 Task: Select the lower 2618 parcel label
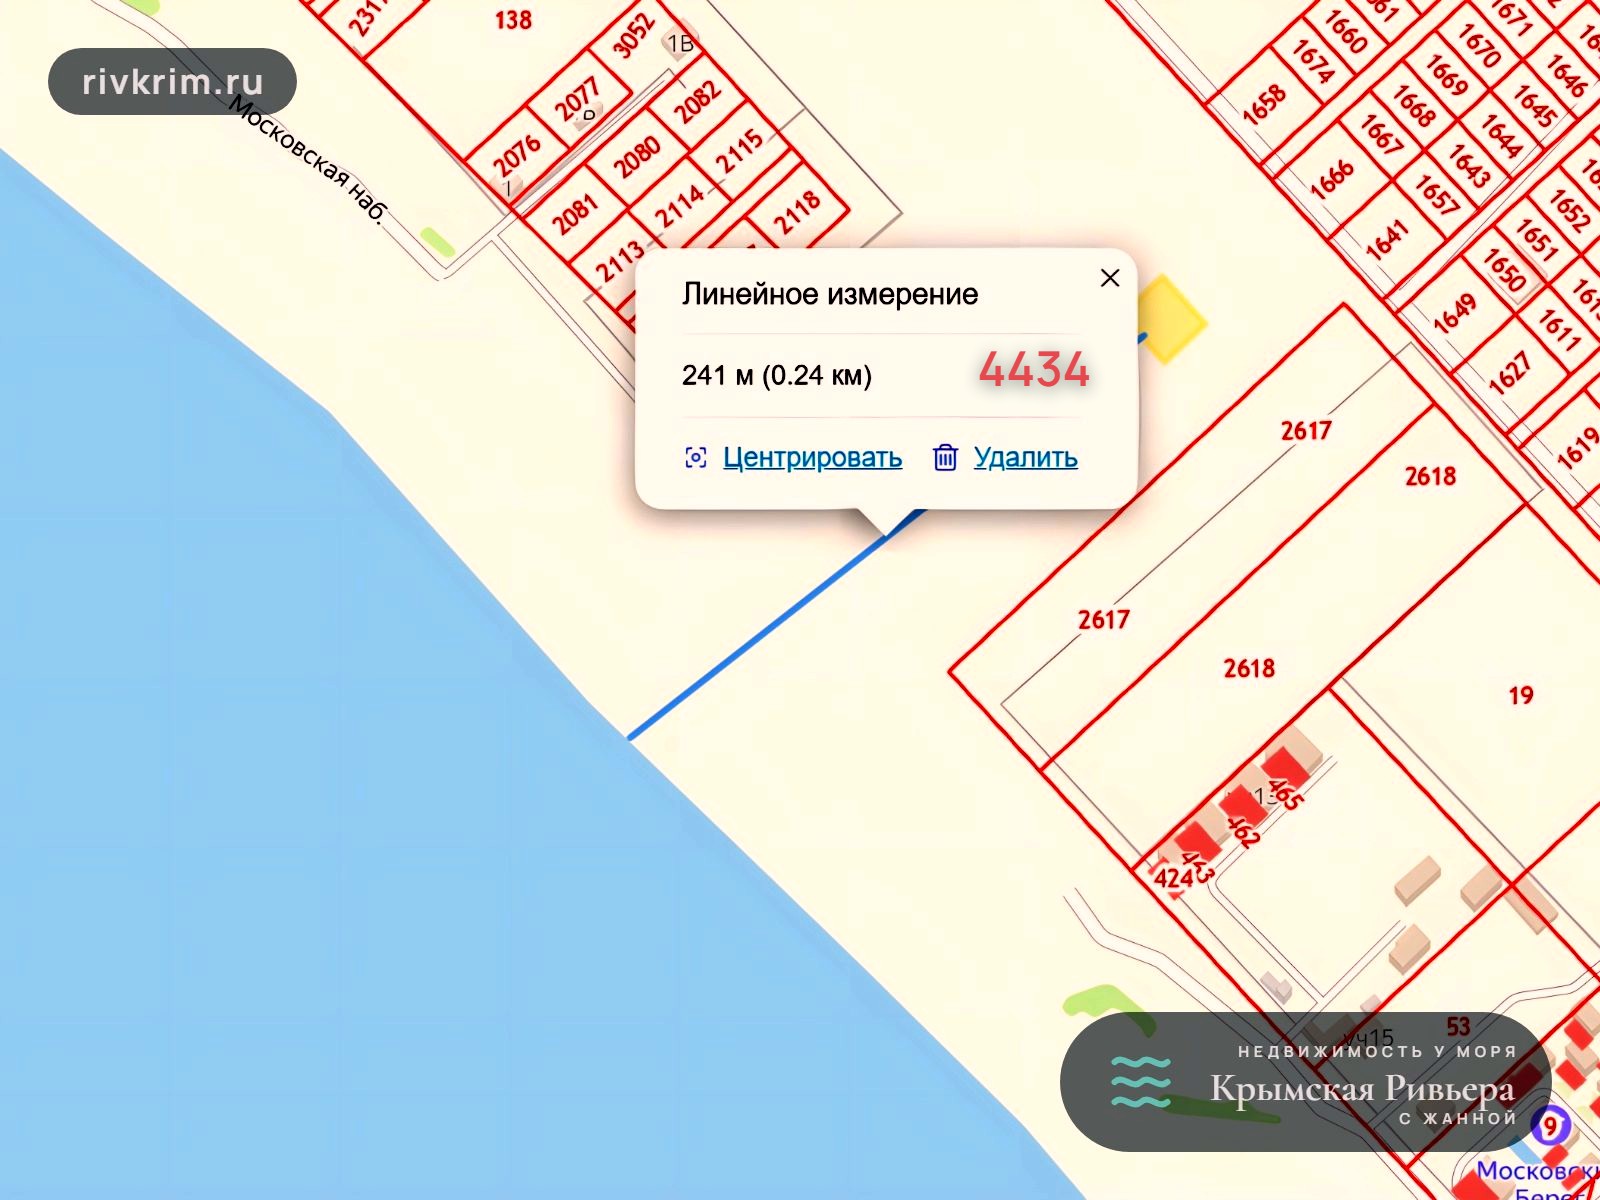(1249, 668)
